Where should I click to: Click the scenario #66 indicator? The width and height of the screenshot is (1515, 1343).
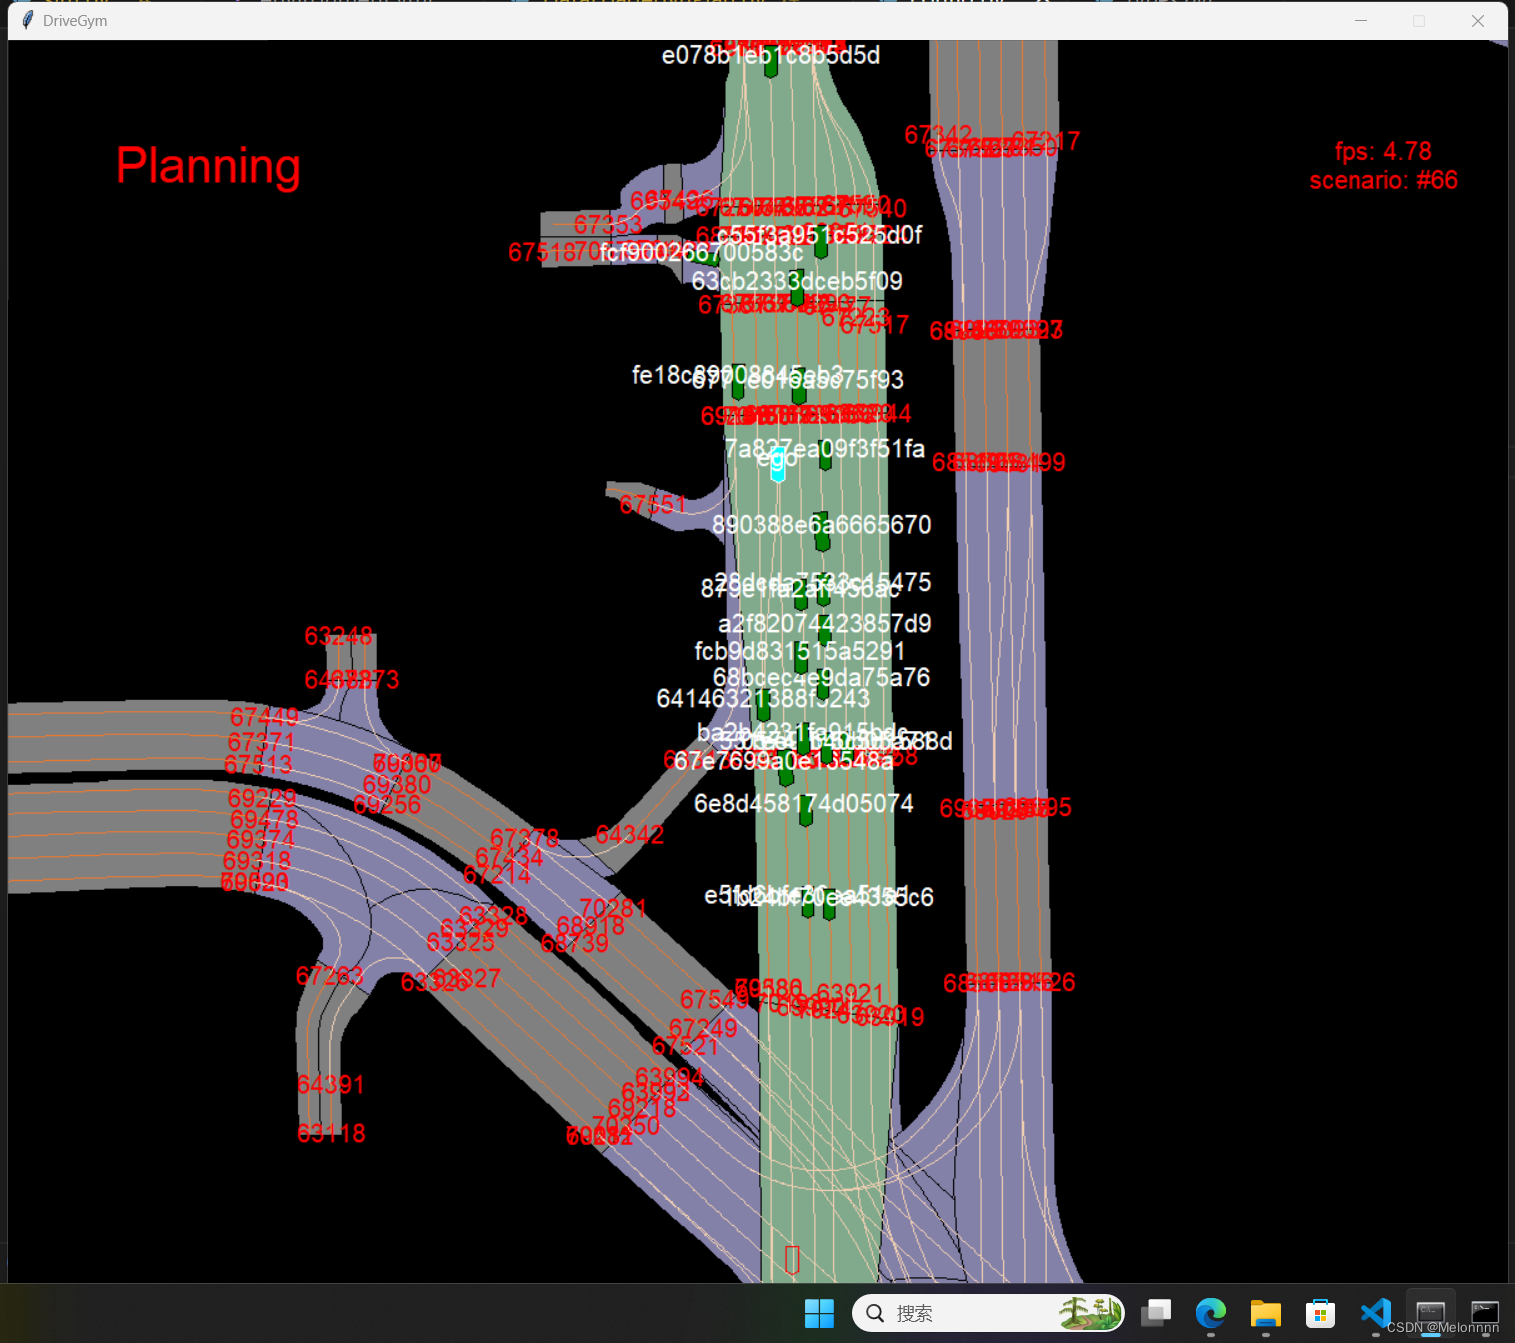point(1383,180)
